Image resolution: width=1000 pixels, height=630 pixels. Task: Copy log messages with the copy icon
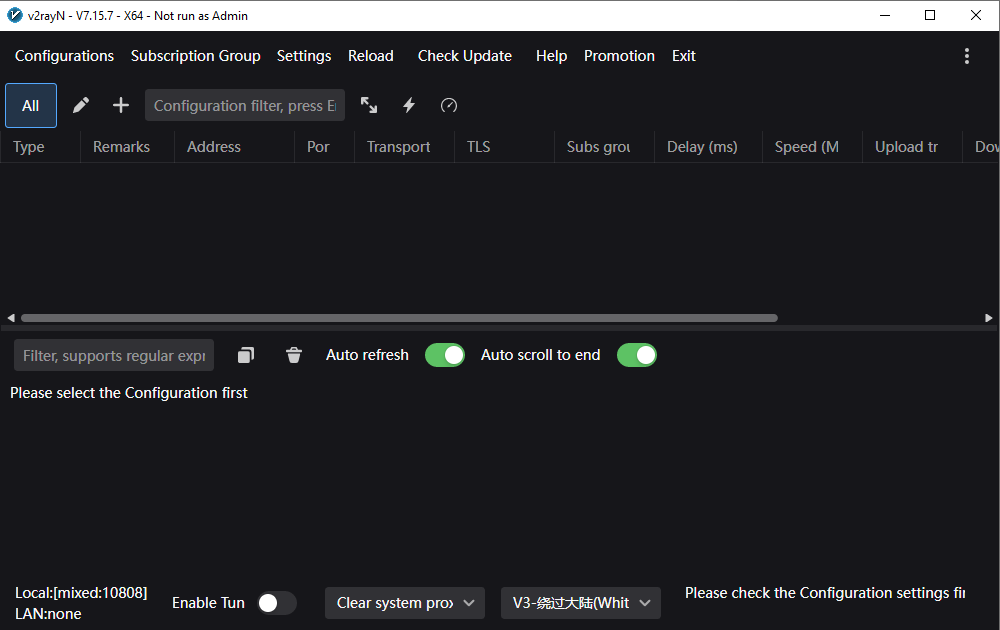coord(246,355)
